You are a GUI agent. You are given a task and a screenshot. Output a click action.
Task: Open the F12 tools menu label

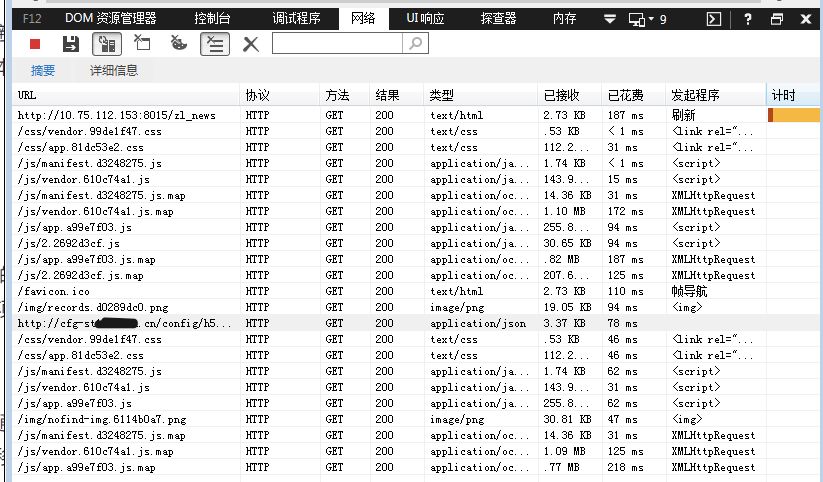click(x=32, y=19)
